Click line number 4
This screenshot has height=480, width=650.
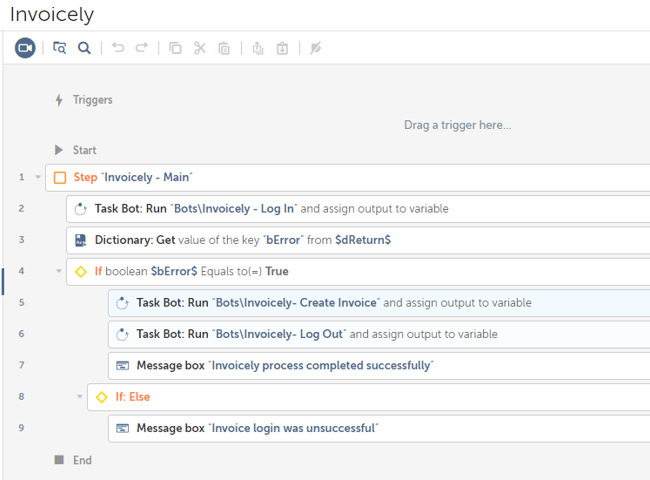pos(22,271)
